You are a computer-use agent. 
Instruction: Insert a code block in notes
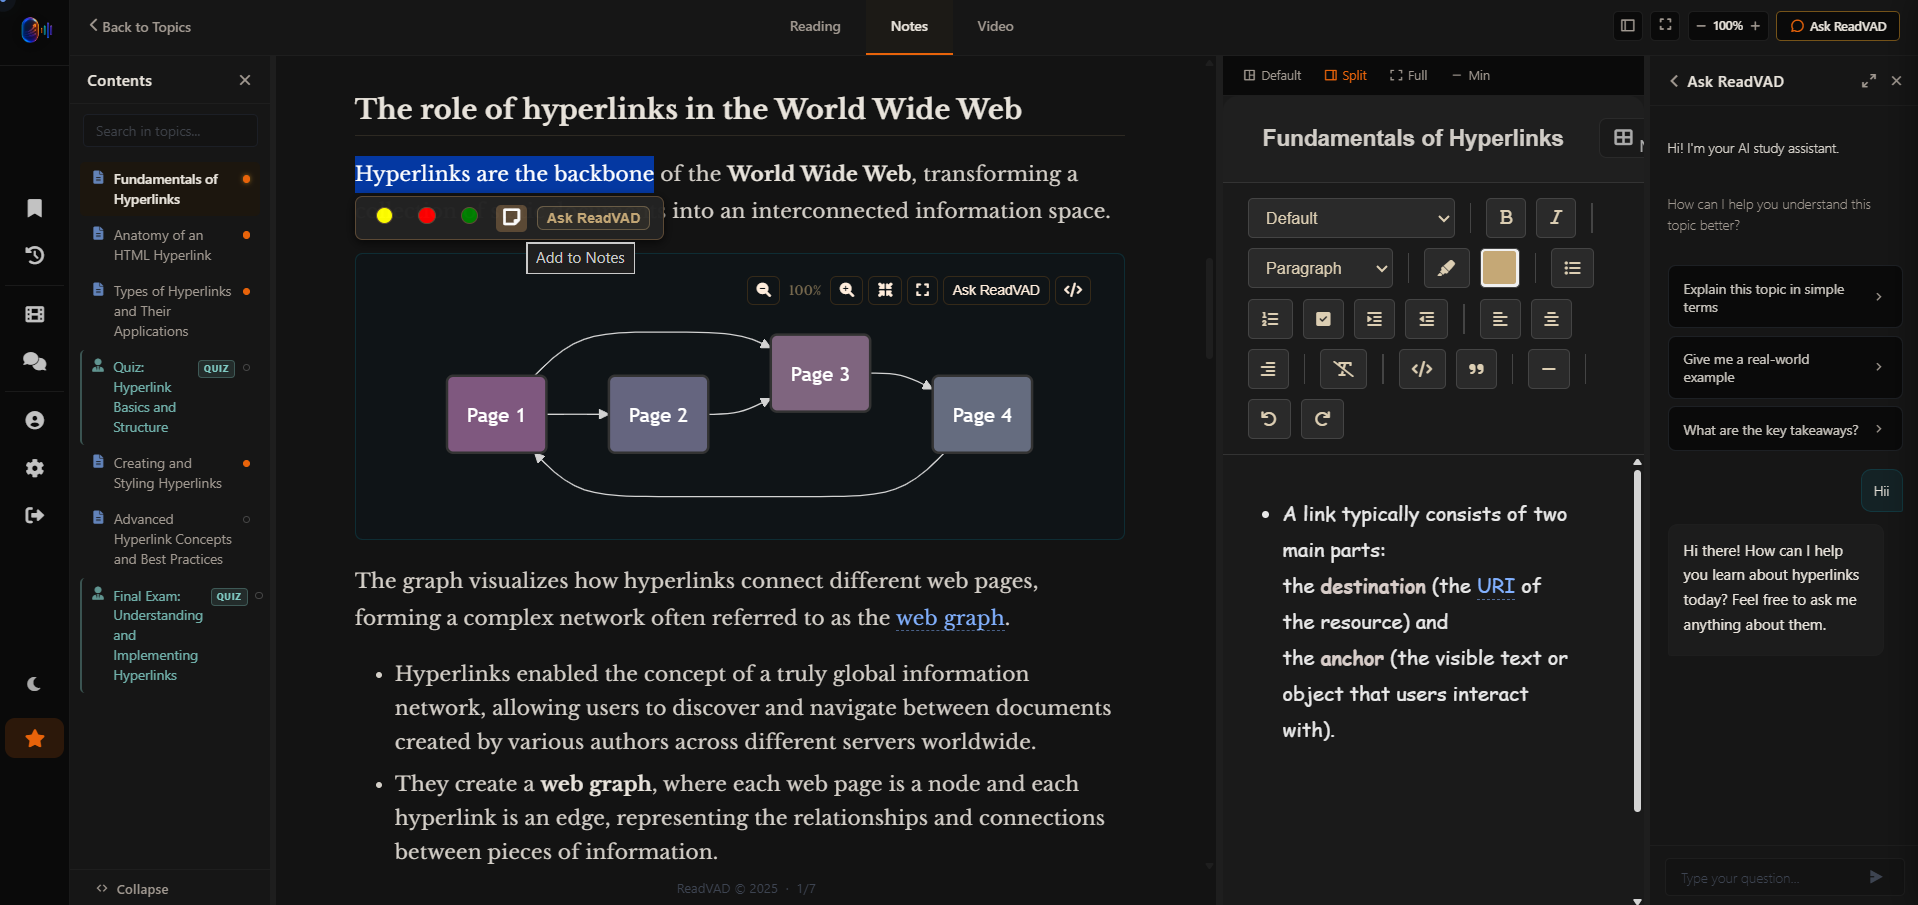[x=1421, y=369]
